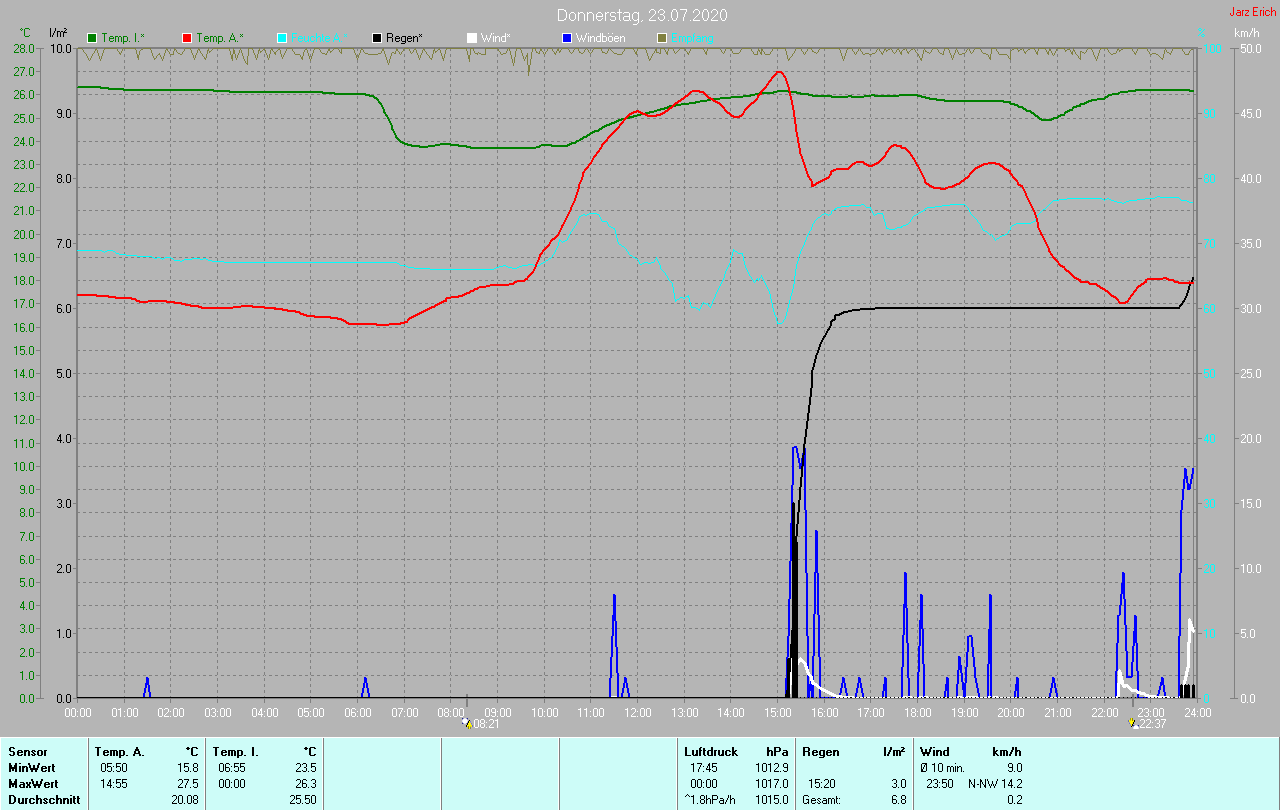This screenshot has height=810, width=1280.
Task: Click the Temp. A. maximum time 14:55
Action: click(x=114, y=784)
